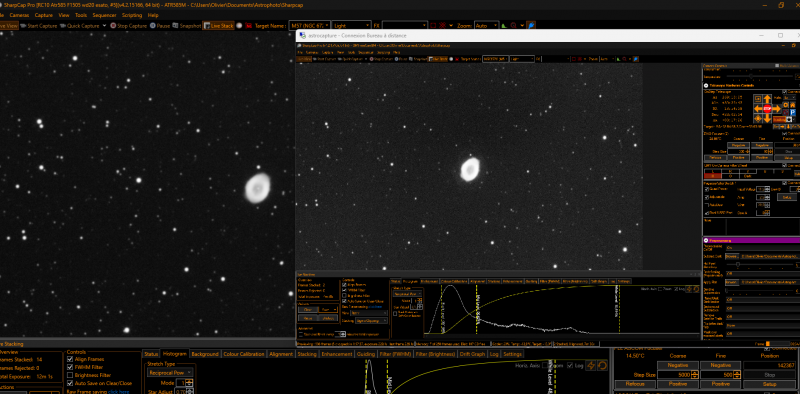Pause the capture in main toolbar

(160, 25)
